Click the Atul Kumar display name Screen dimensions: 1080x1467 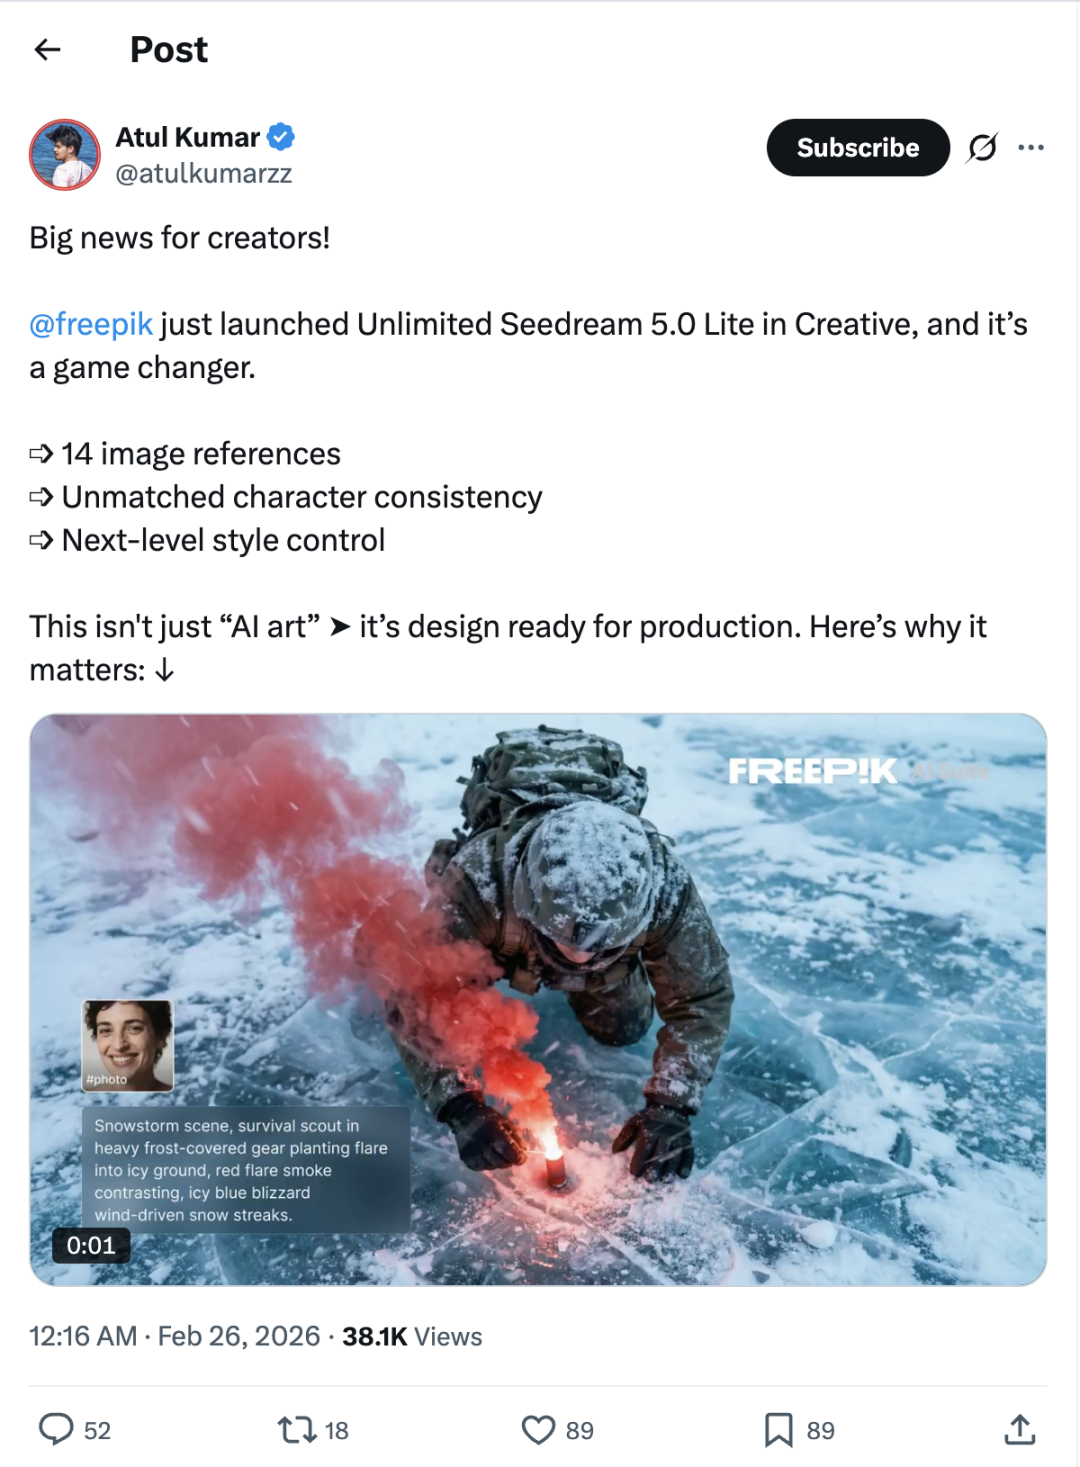click(188, 136)
